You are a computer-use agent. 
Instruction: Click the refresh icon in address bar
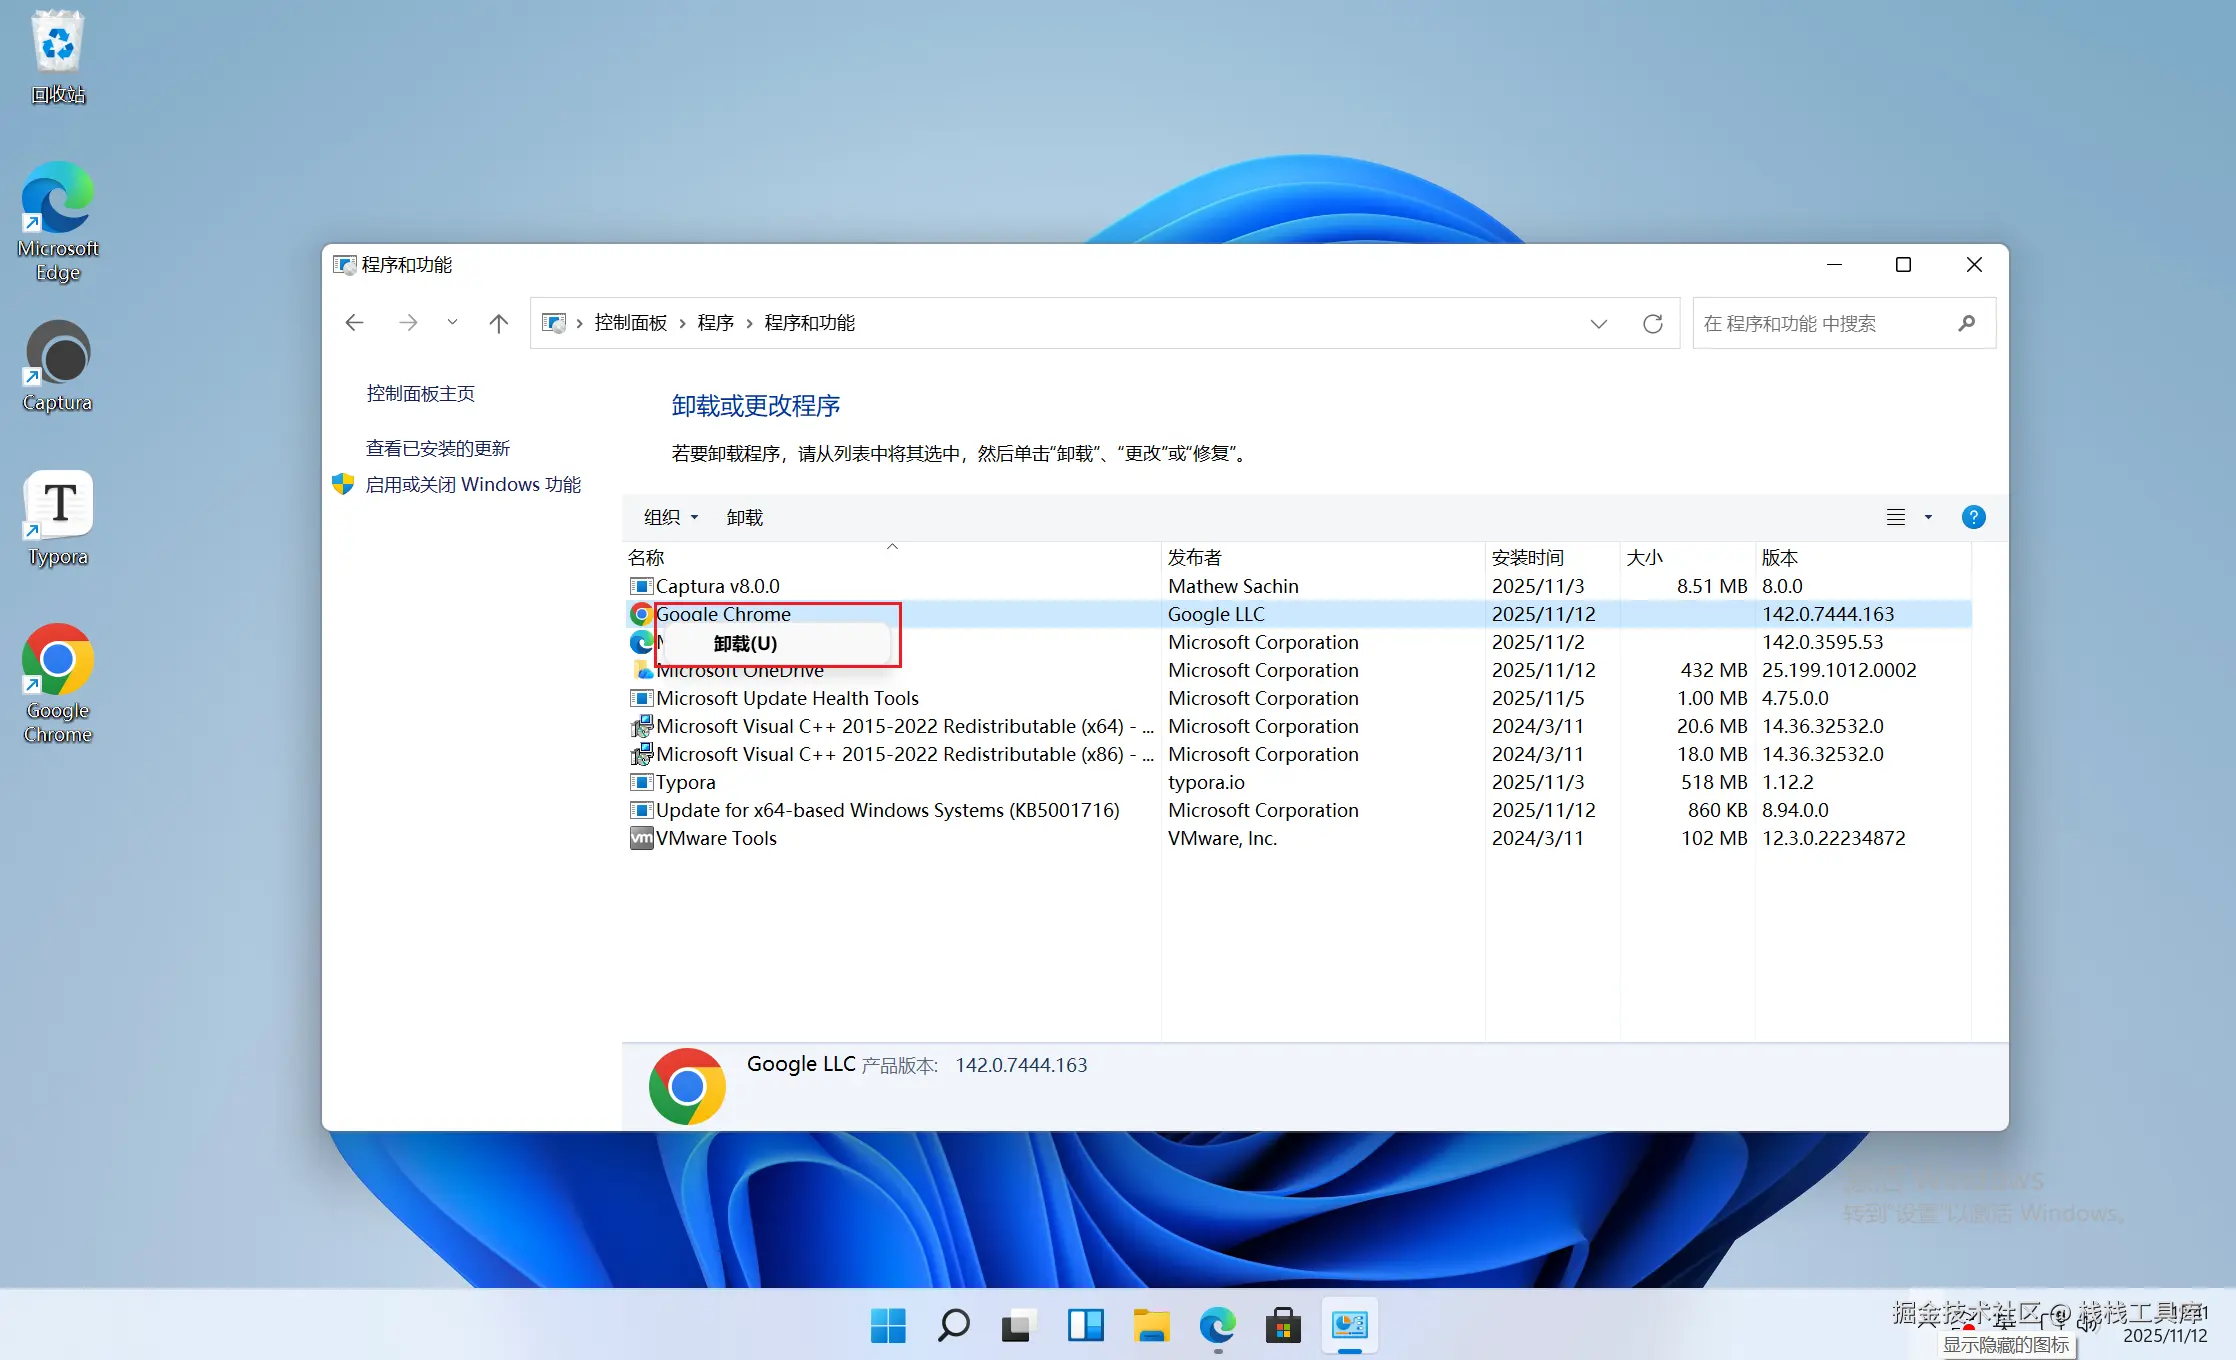[x=1652, y=323]
